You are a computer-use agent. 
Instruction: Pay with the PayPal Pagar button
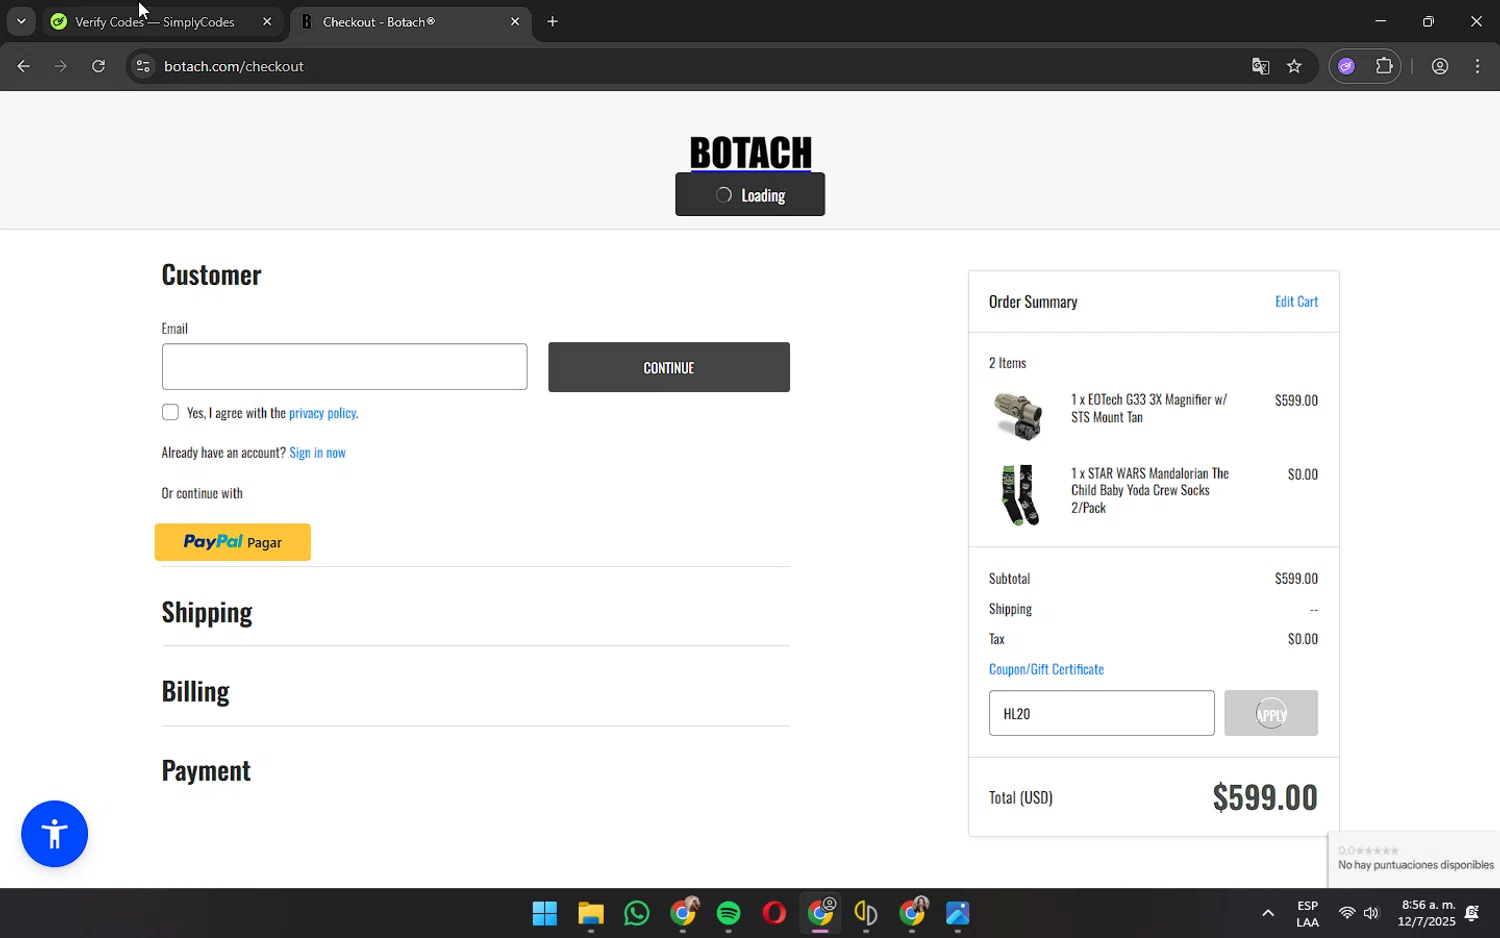tap(233, 542)
